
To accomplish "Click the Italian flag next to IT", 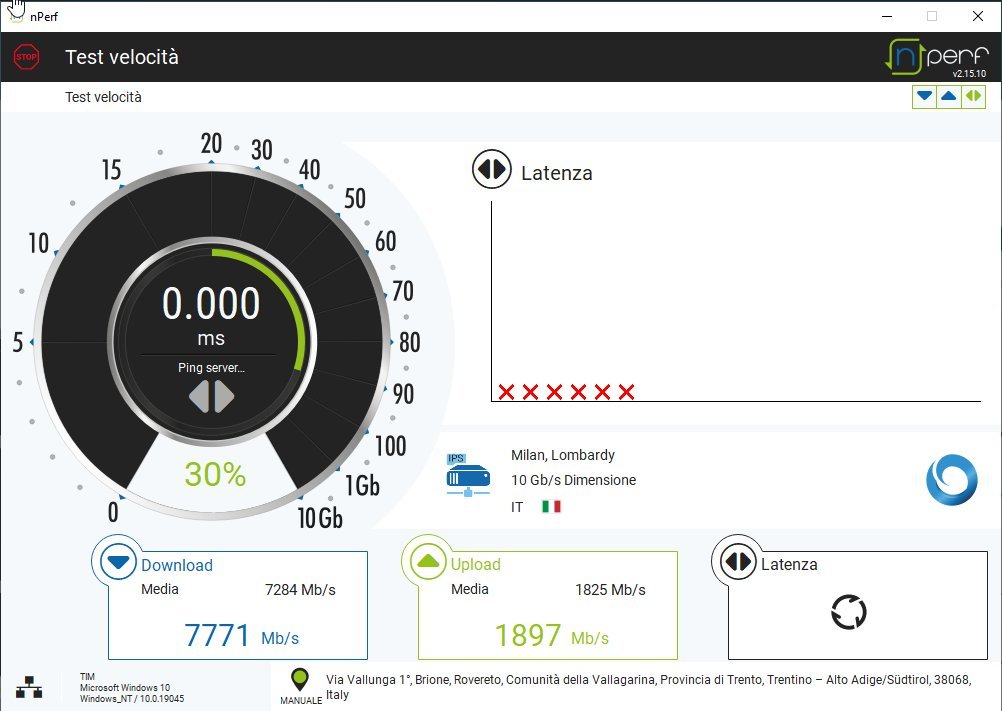I will click(x=551, y=507).
